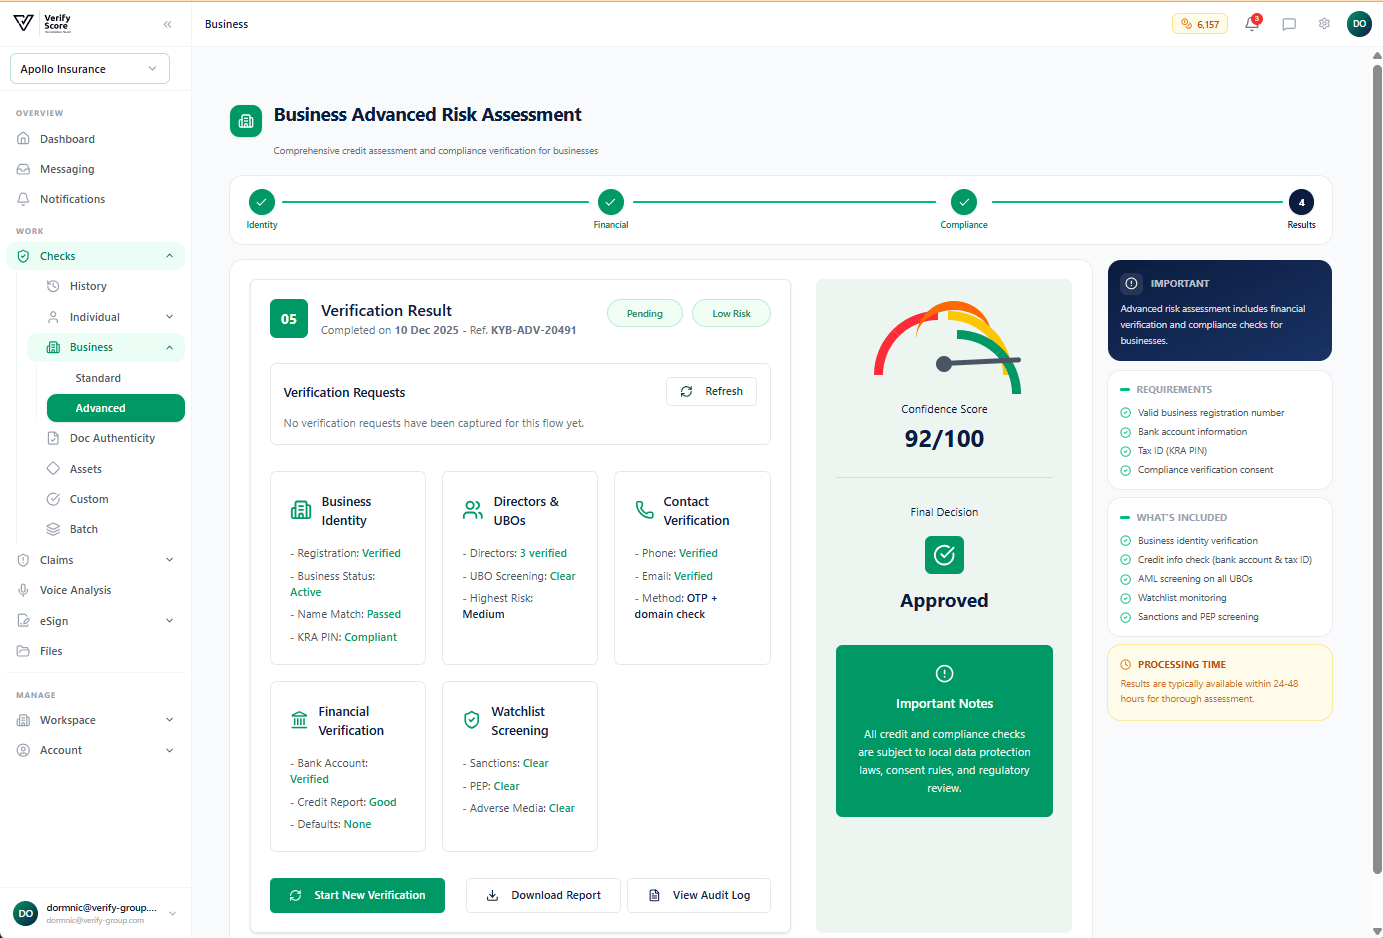Go to the Identity step circle
Image resolution: width=1383 pixels, height=938 pixels.
(261, 202)
